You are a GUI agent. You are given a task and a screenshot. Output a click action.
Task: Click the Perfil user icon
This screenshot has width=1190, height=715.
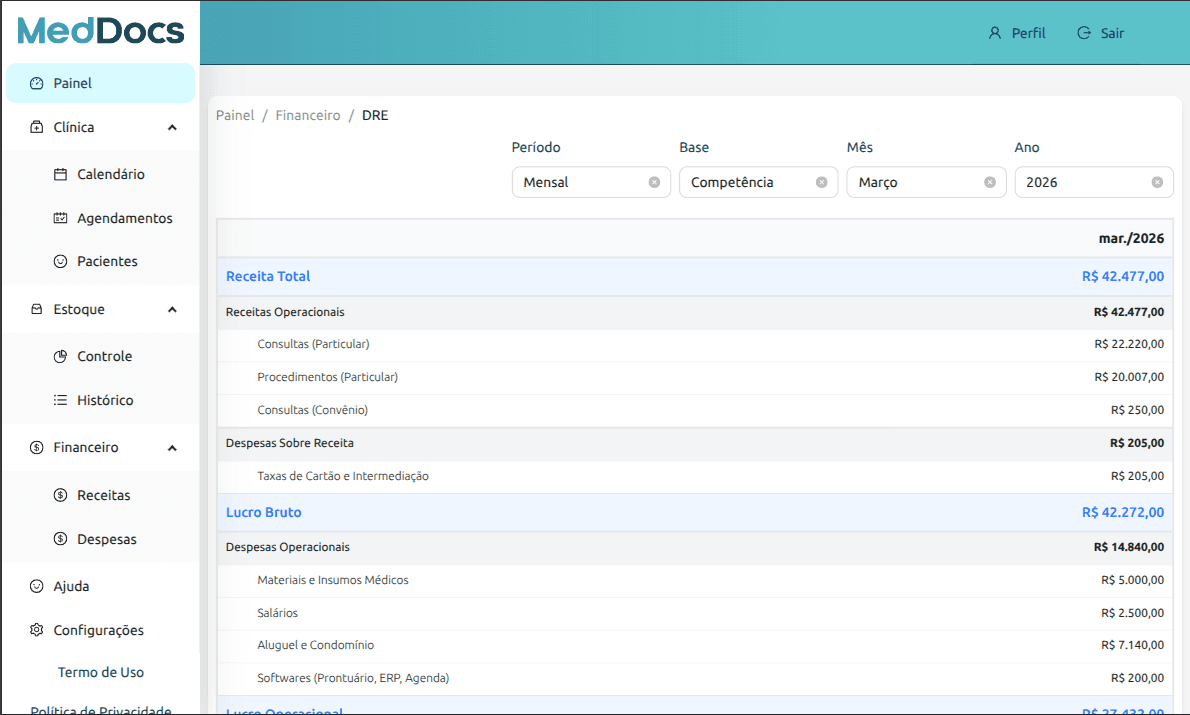pyautogui.click(x=994, y=33)
